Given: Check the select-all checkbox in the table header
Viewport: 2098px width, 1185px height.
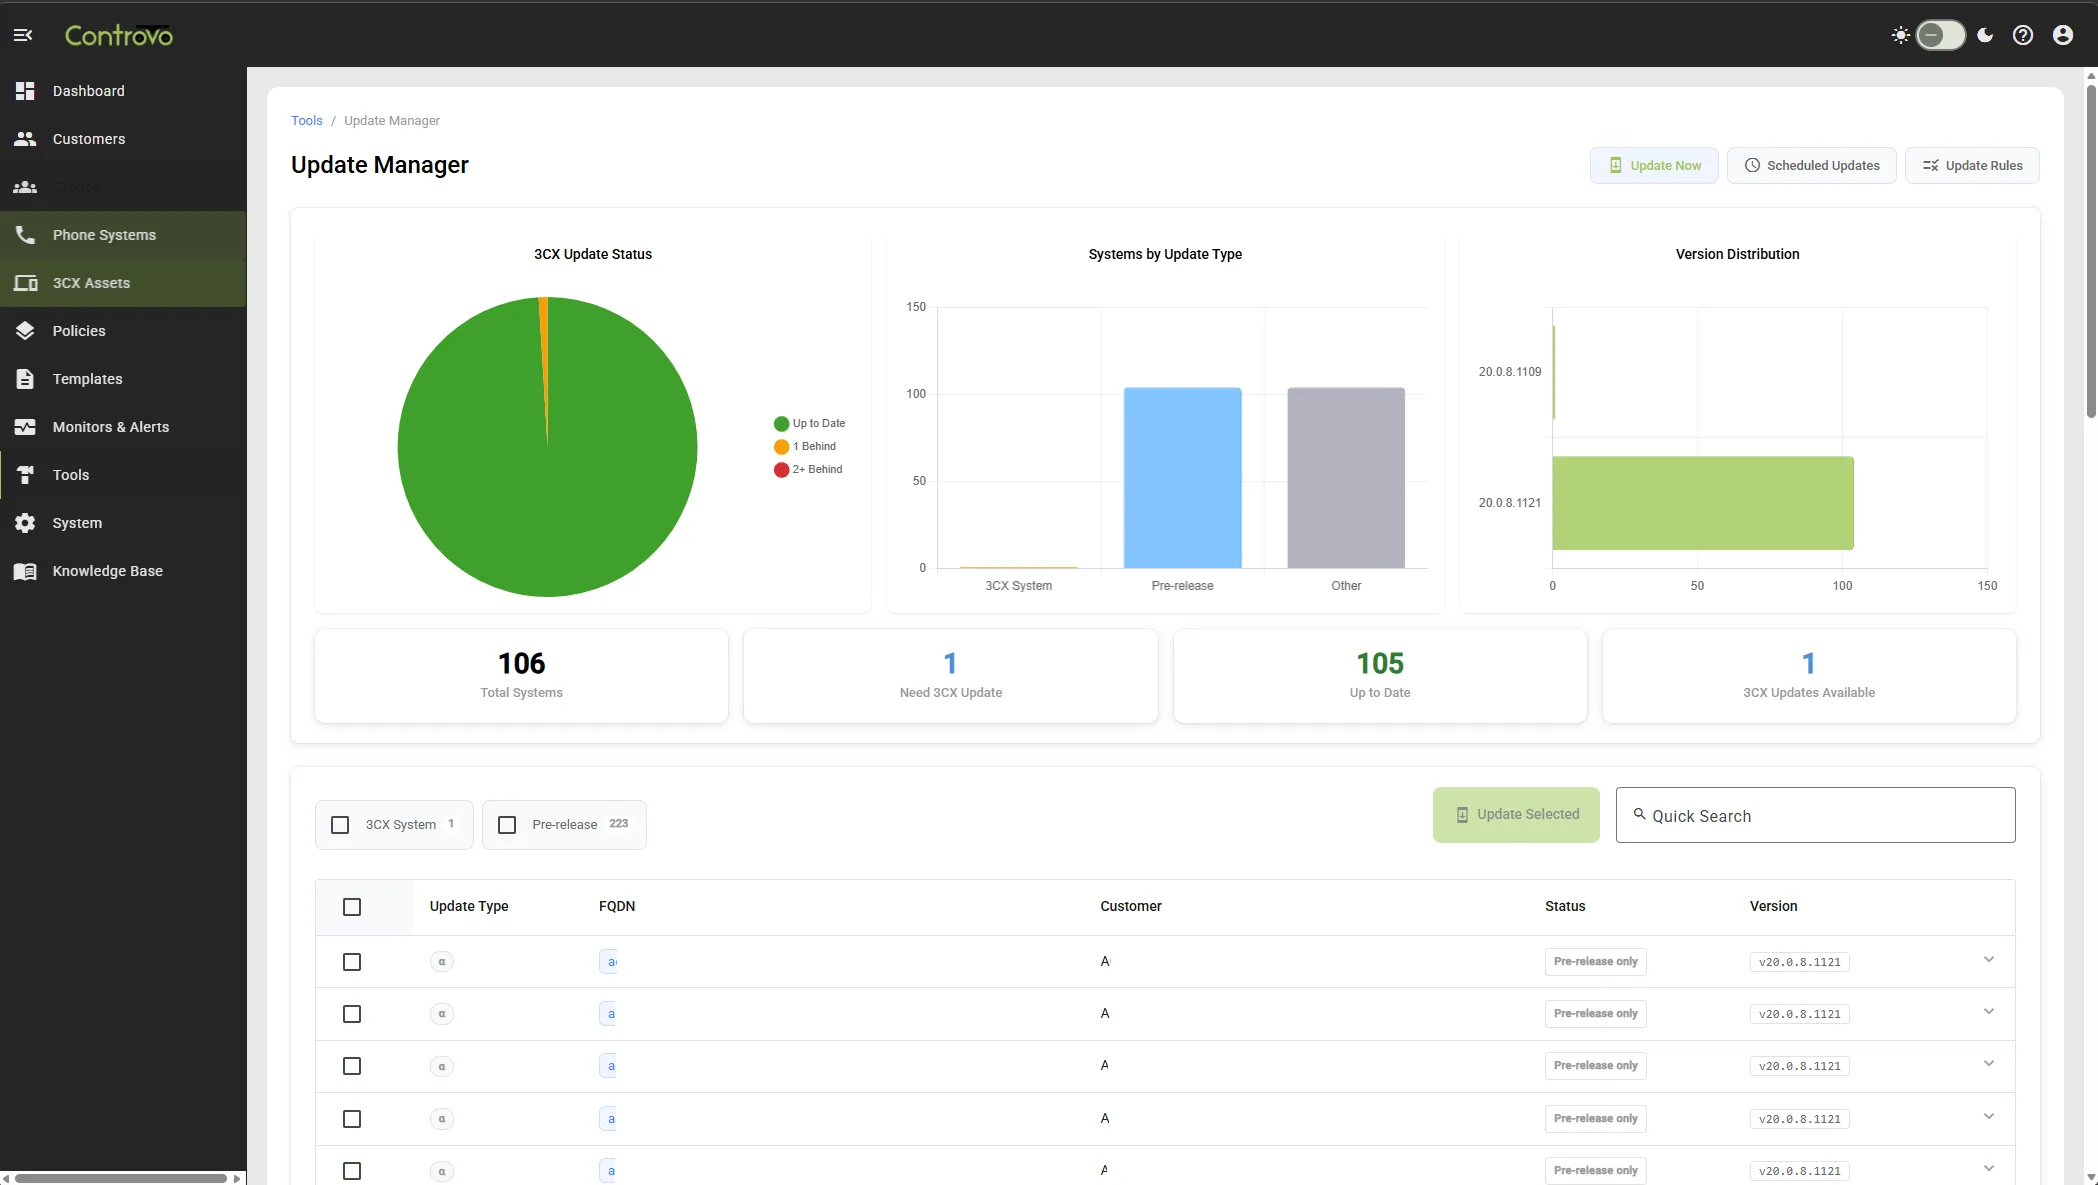Looking at the screenshot, I should click(352, 907).
